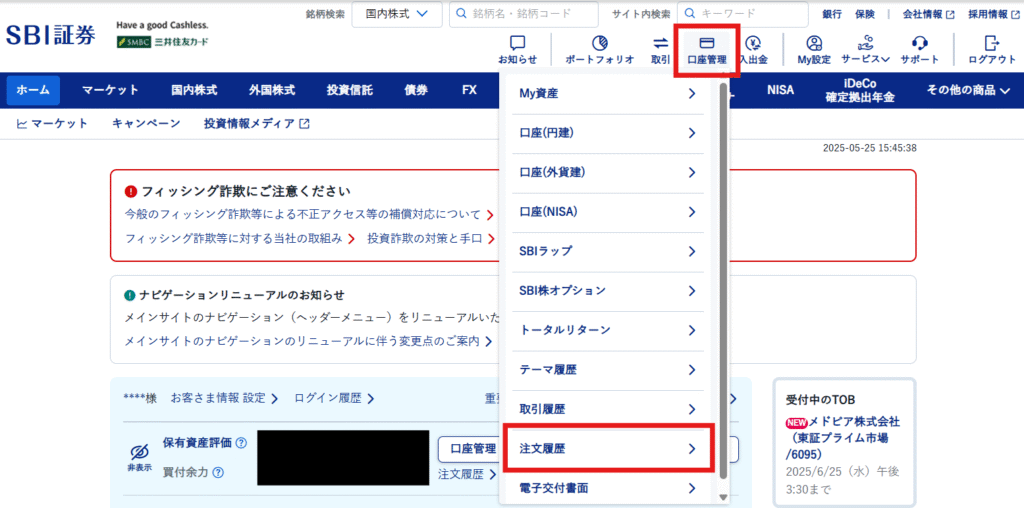Click the SBI証券 logo
The image size is (1024, 508).
pos(51,34)
